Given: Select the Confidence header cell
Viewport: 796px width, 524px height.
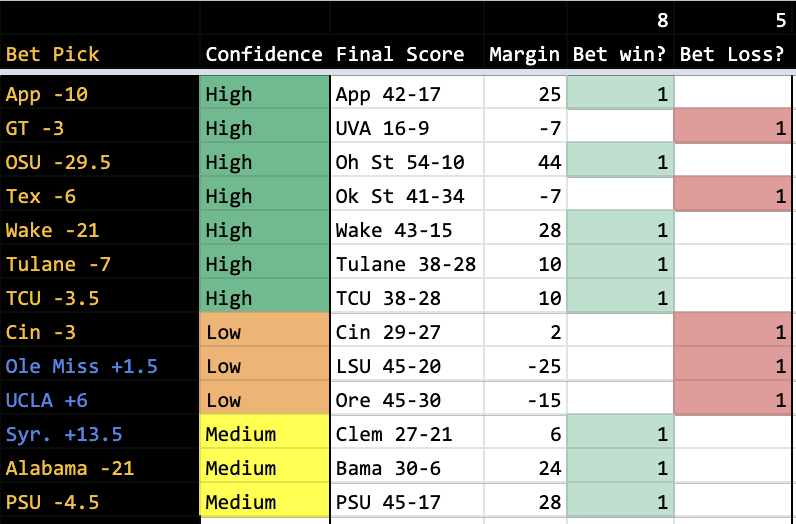Looking at the screenshot, I should coord(264,54).
